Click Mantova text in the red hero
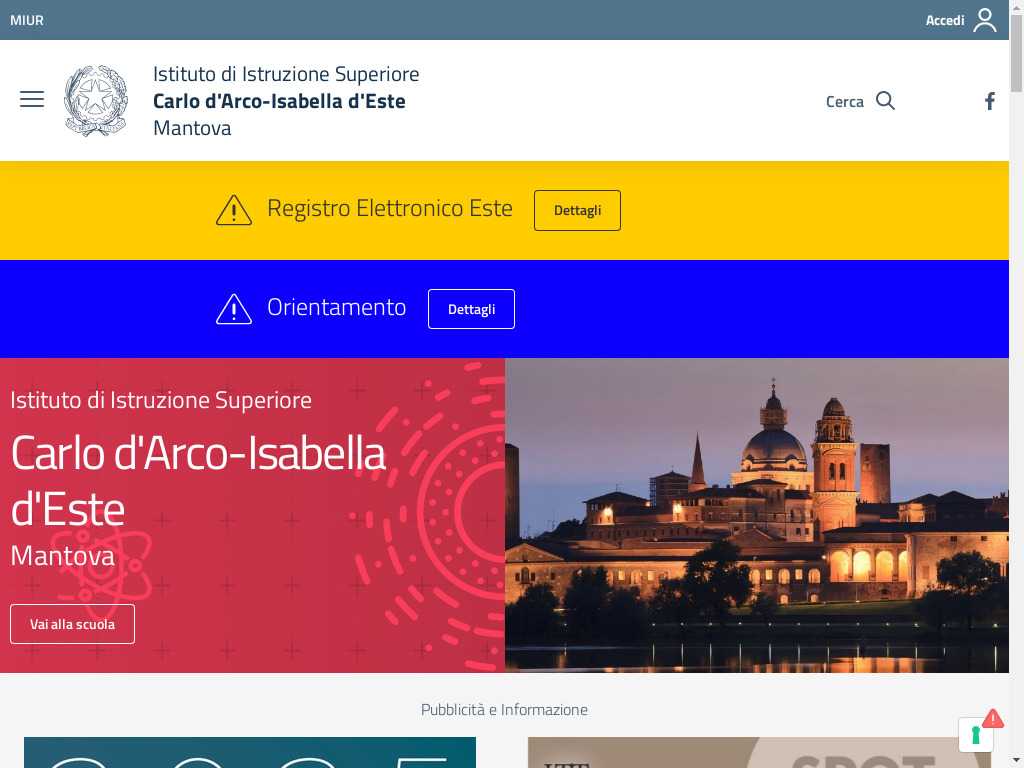 (63, 556)
